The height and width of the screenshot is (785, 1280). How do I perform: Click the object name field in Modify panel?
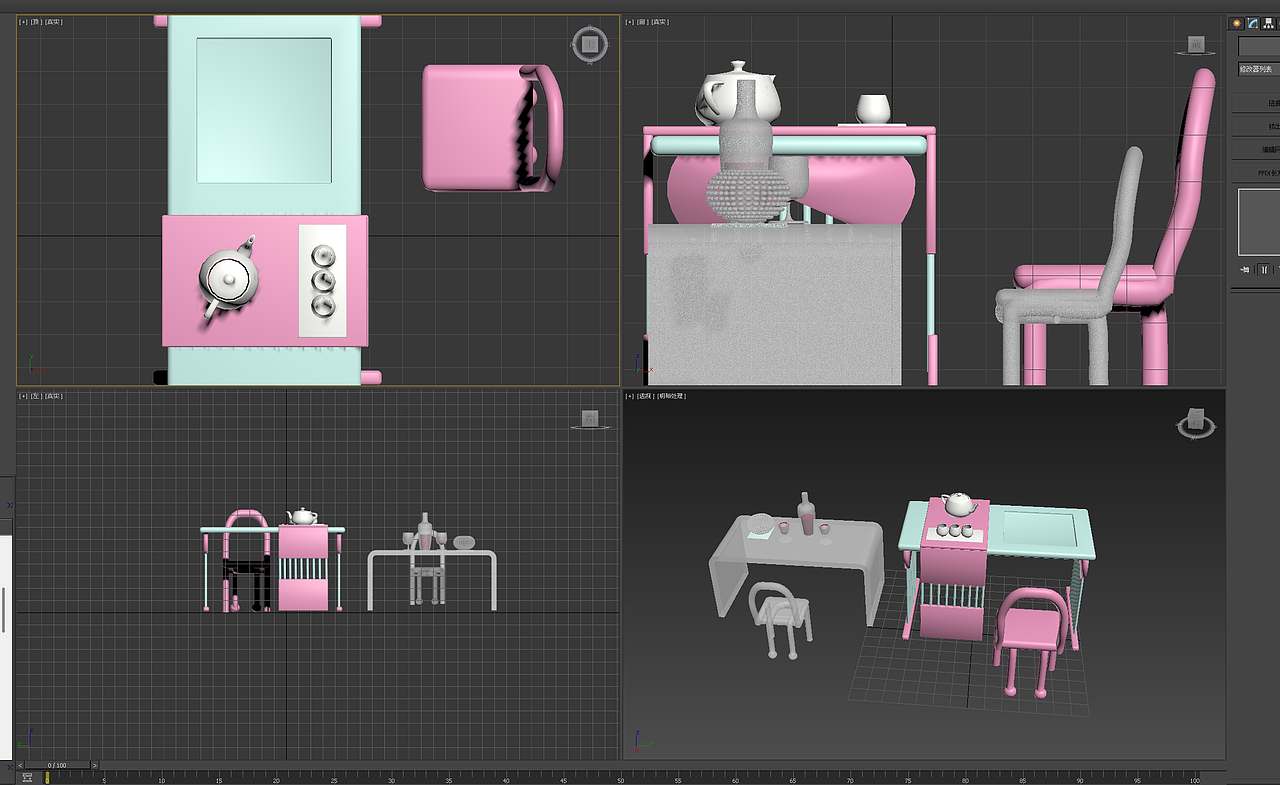pyautogui.click(x=1259, y=46)
